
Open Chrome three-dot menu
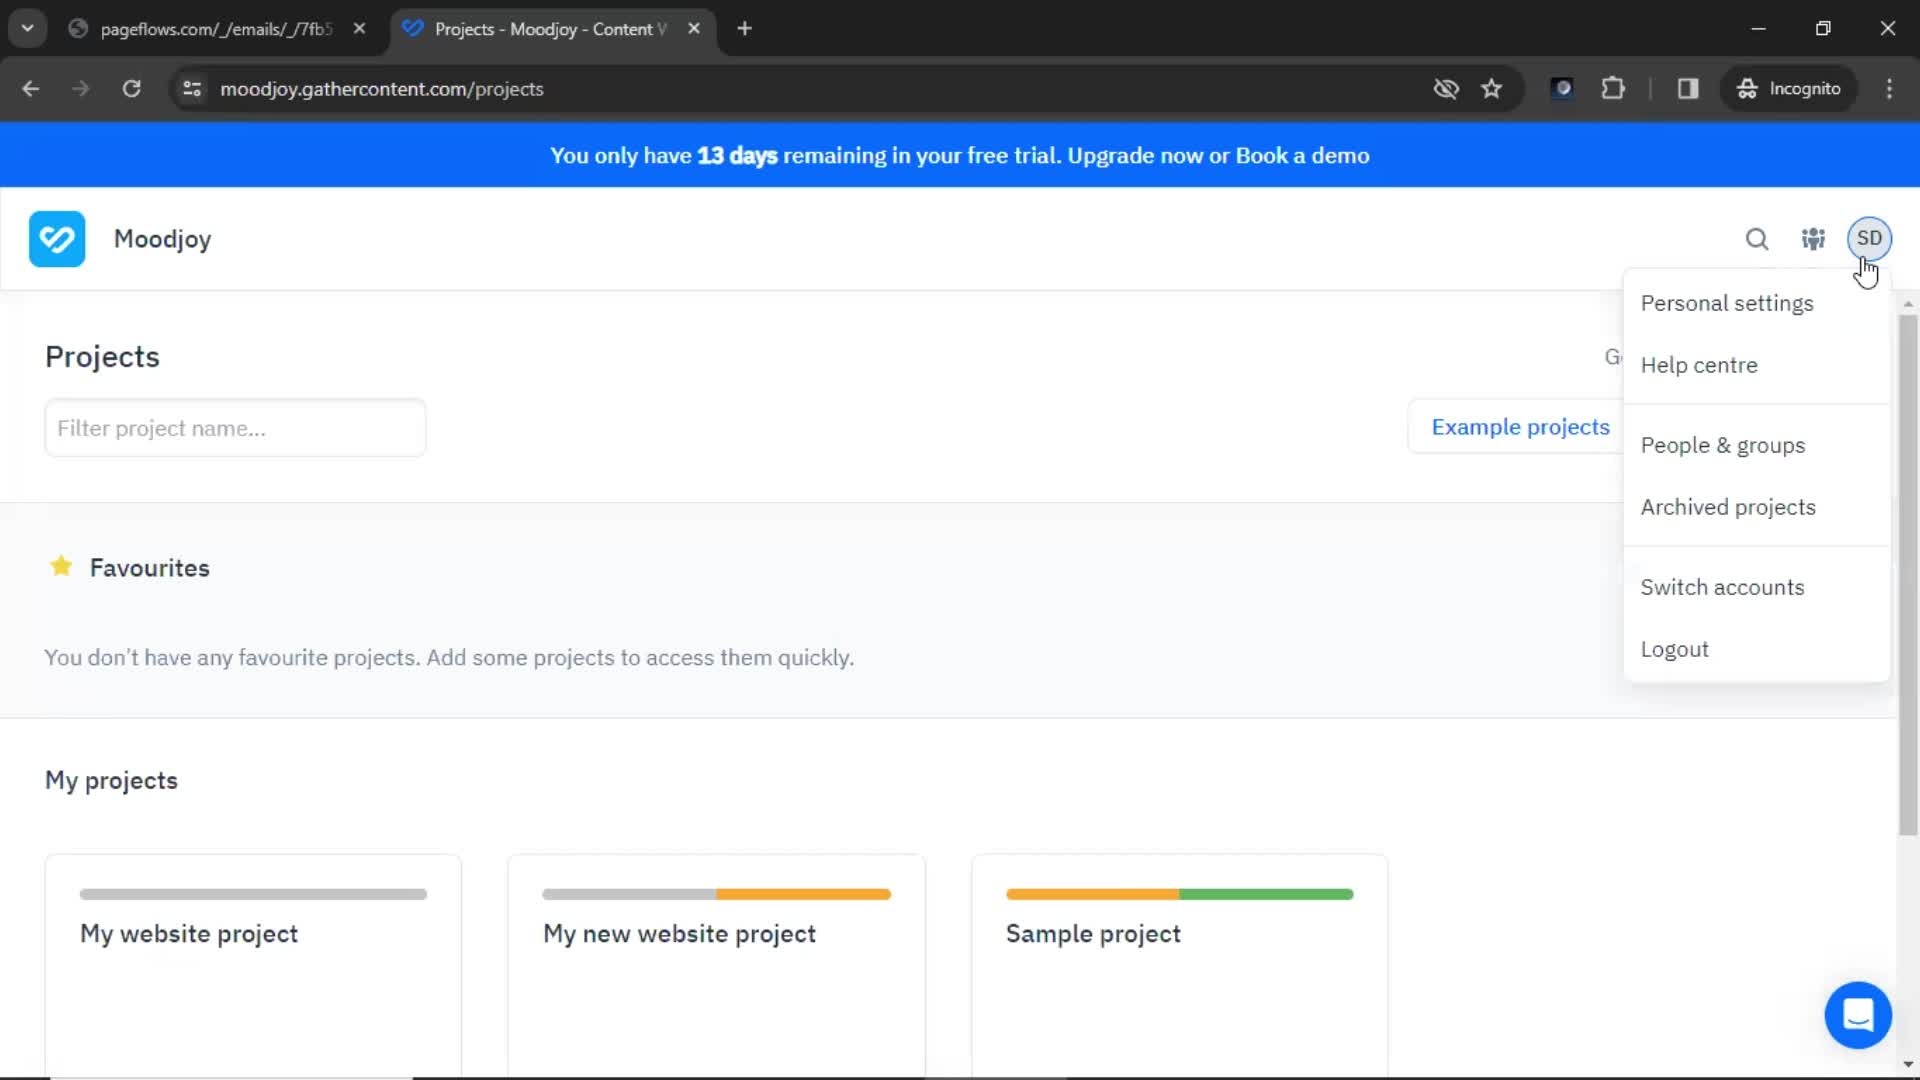pos(1889,89)
